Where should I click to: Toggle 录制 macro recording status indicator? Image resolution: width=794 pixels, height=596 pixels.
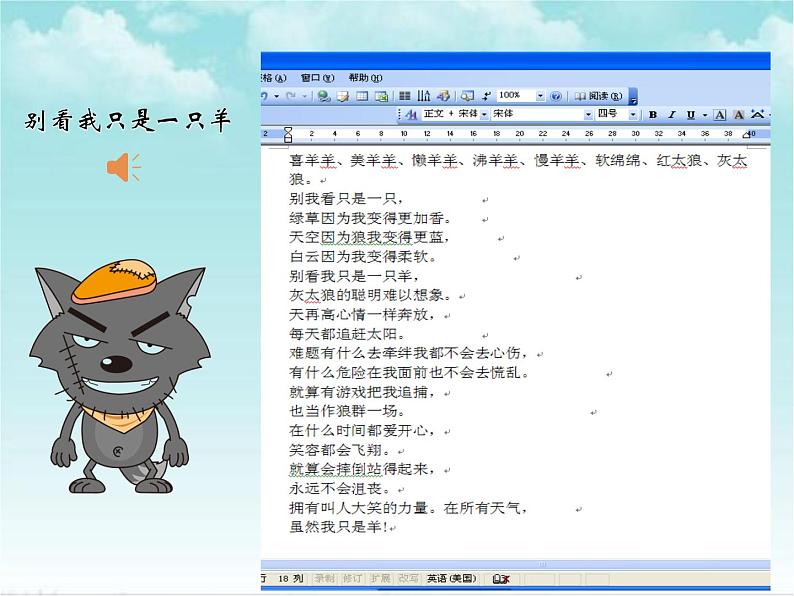pyautogui.click(x=324, y=578)
